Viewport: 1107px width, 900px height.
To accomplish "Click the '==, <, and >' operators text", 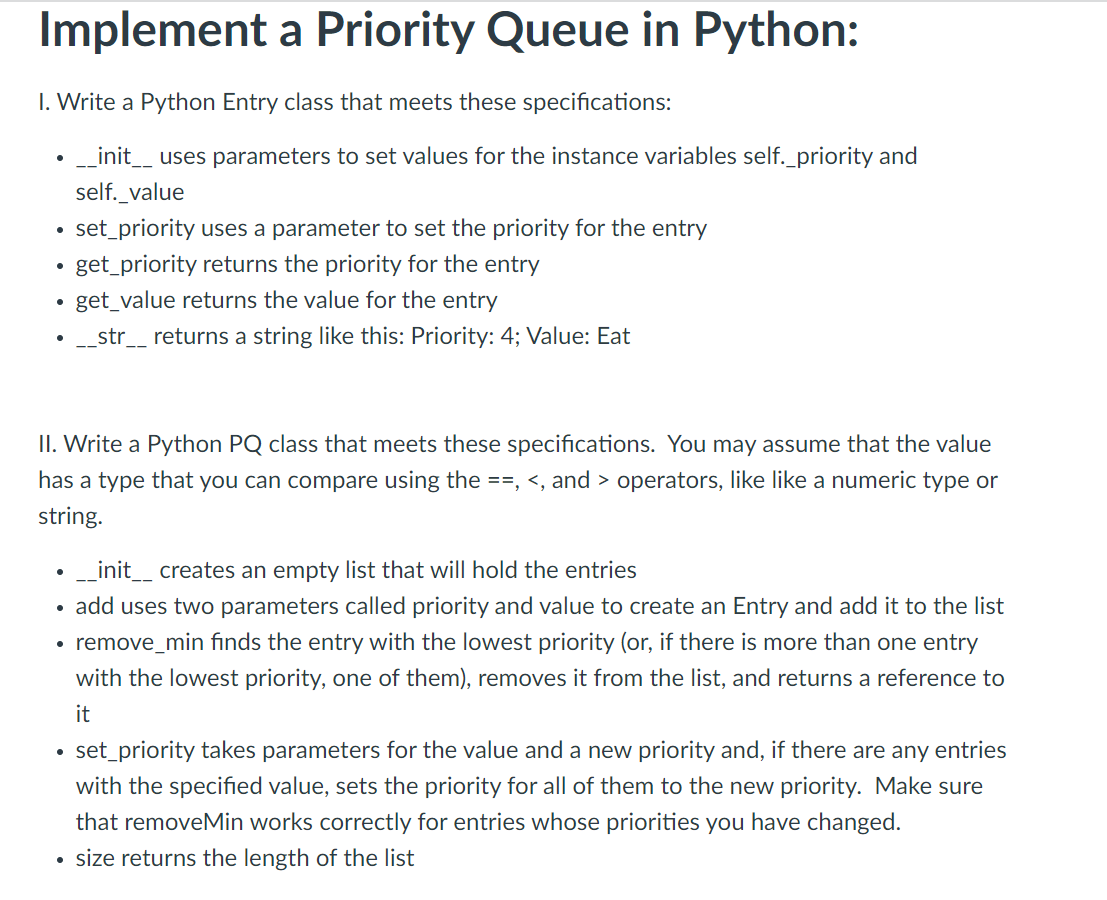I will [548, 481].
